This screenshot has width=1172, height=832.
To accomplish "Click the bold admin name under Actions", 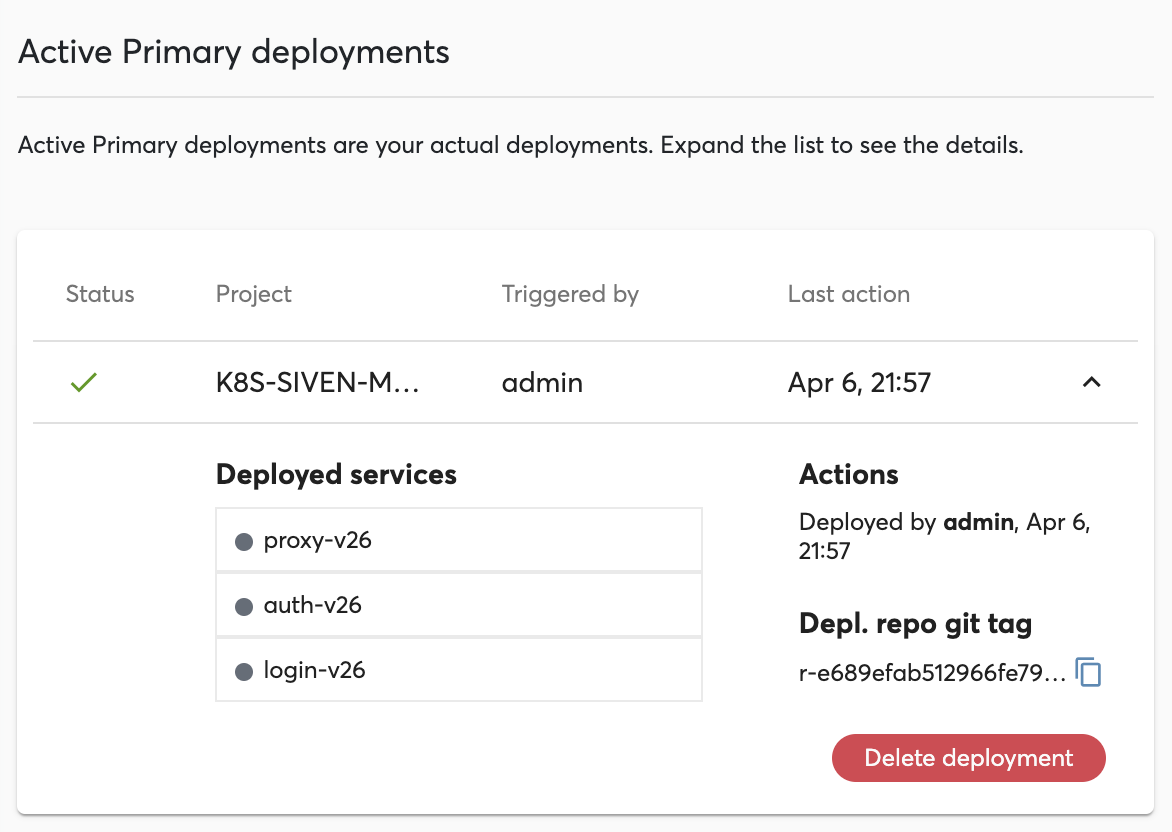I will click(978, 522).
